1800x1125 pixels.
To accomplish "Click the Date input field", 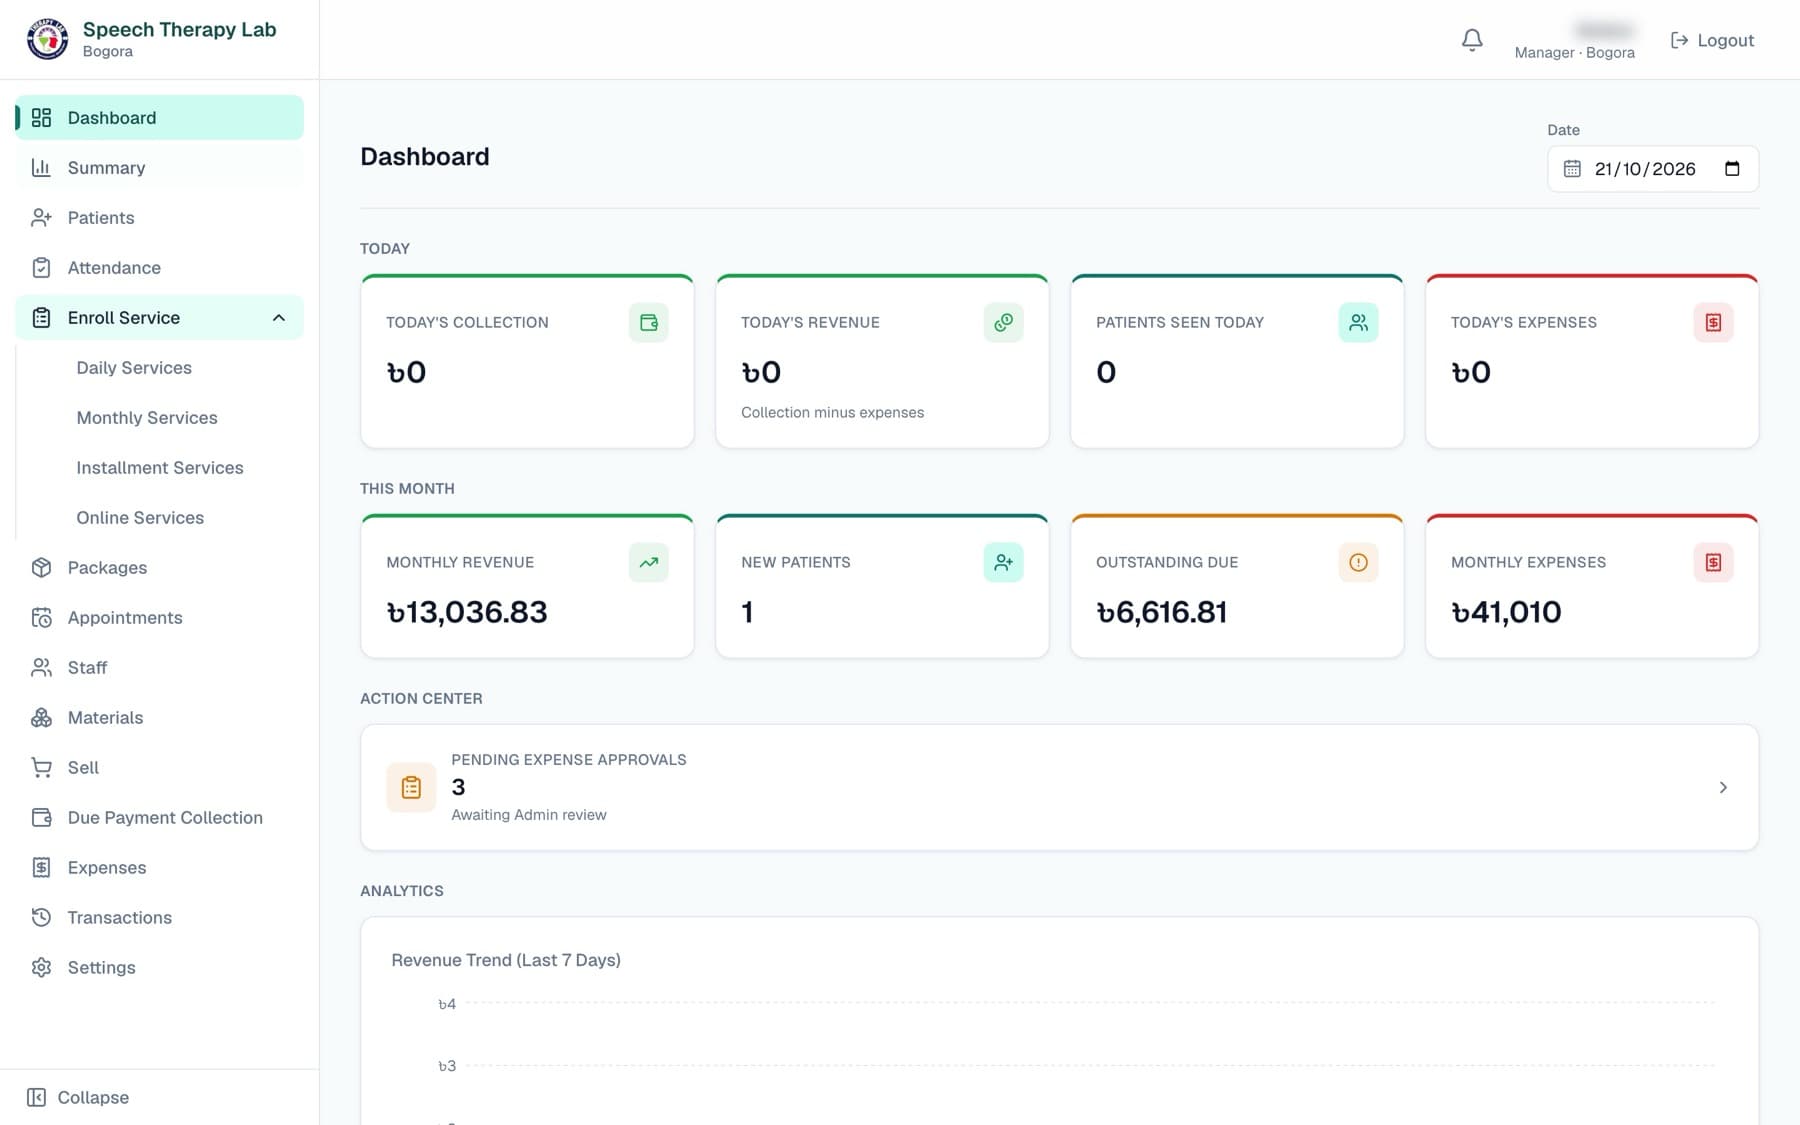I will (x=1653, y=169).
